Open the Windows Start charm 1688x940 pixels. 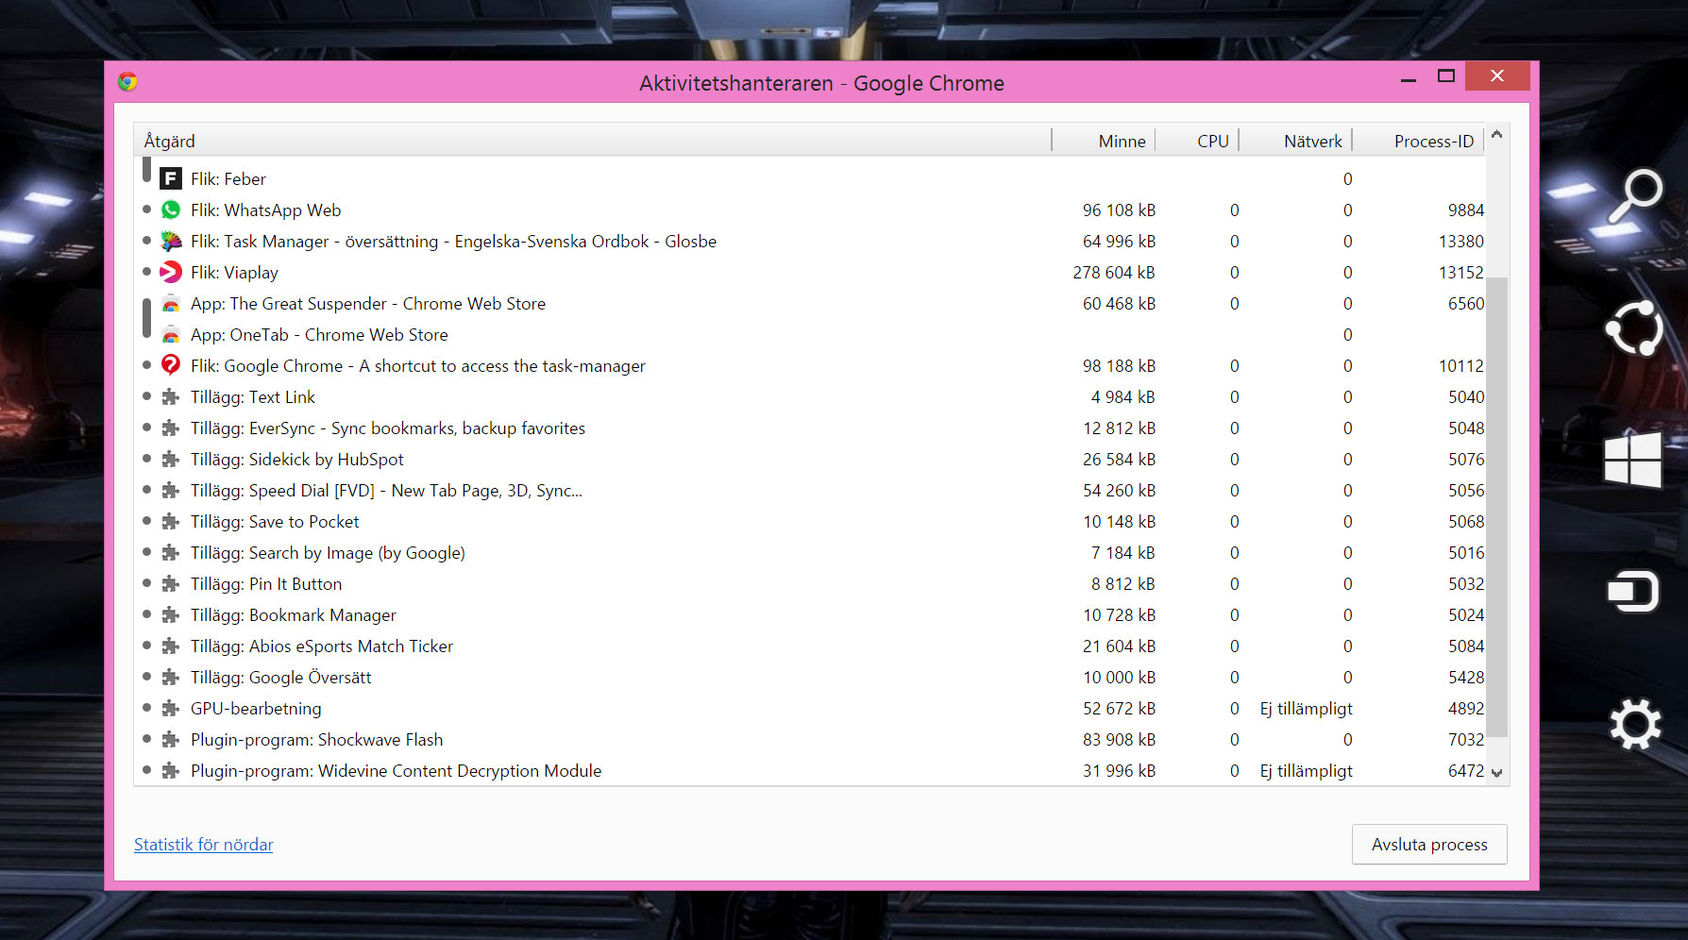coord(1633,460)
